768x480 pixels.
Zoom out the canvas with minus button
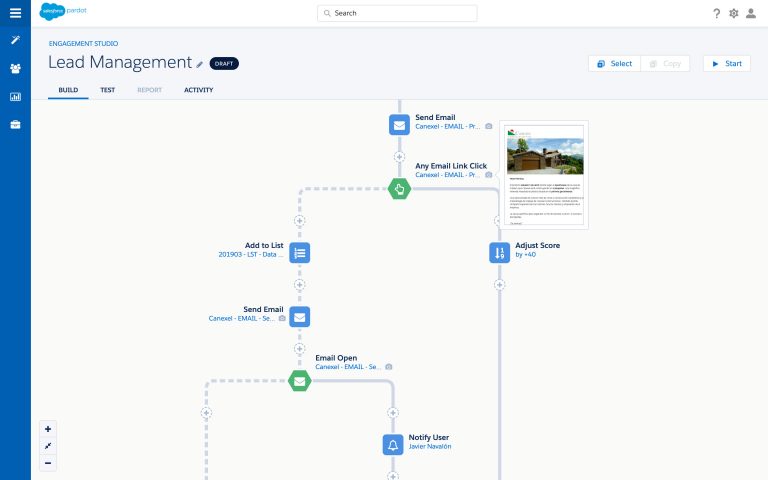(x=48, y=463)
